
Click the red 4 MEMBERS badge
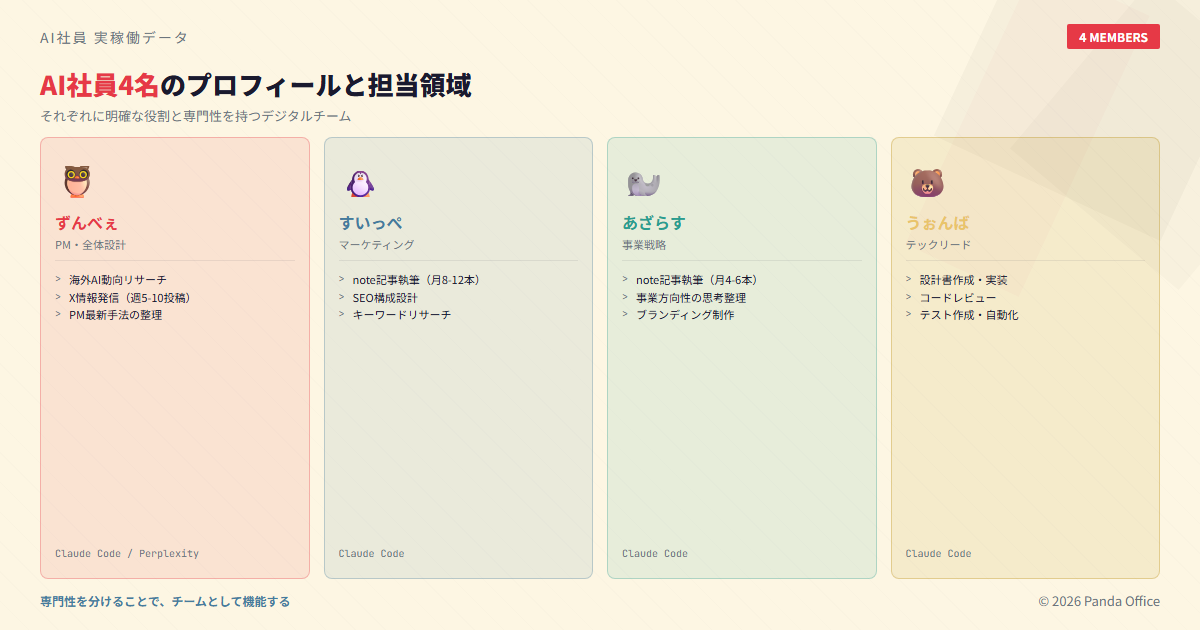[1113, 36]
